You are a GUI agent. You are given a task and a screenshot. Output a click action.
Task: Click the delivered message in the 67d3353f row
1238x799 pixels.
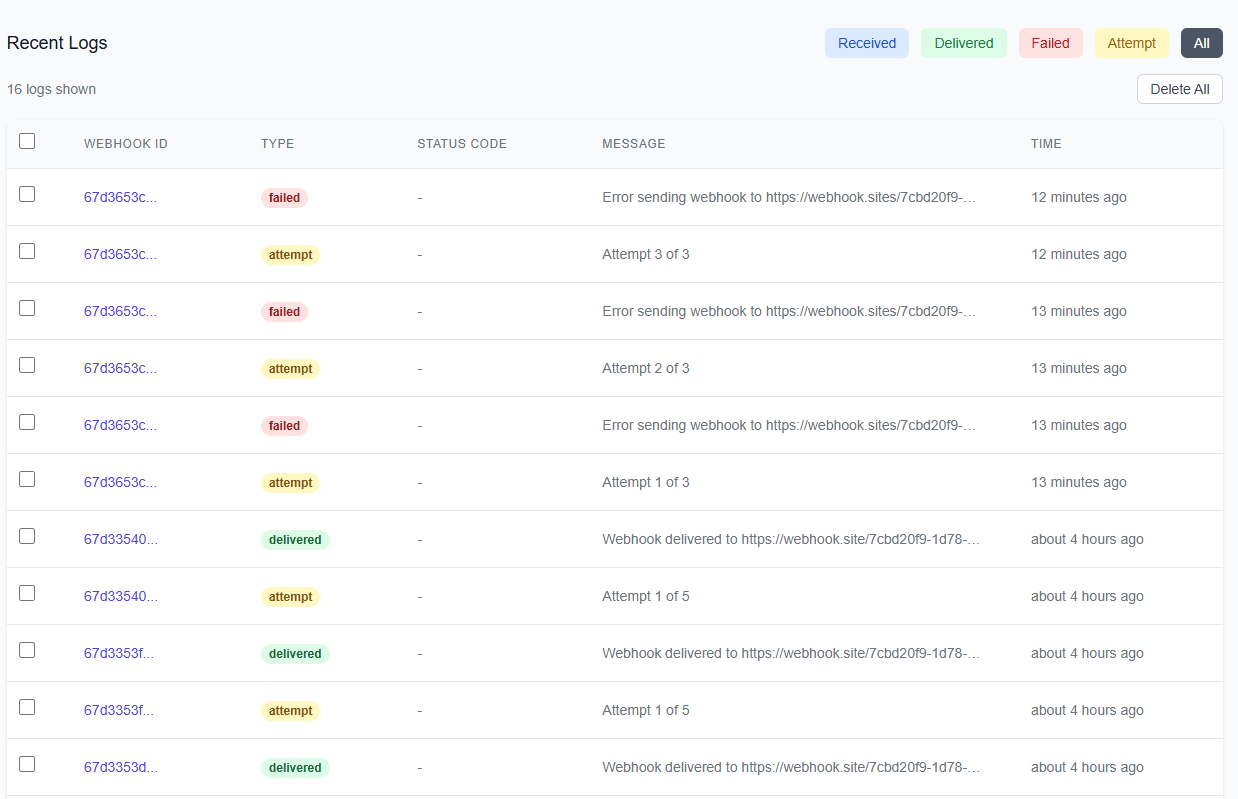tap(791, 653)
